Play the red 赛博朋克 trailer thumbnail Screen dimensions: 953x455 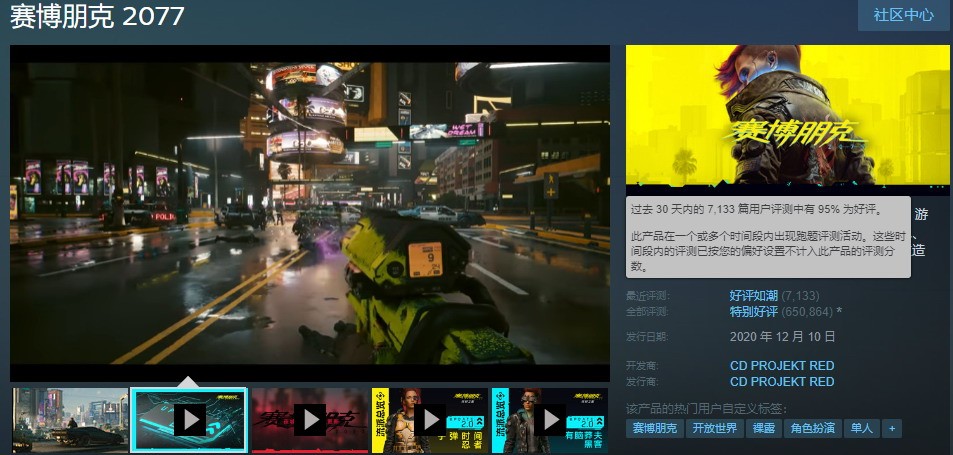pos(309,420)
